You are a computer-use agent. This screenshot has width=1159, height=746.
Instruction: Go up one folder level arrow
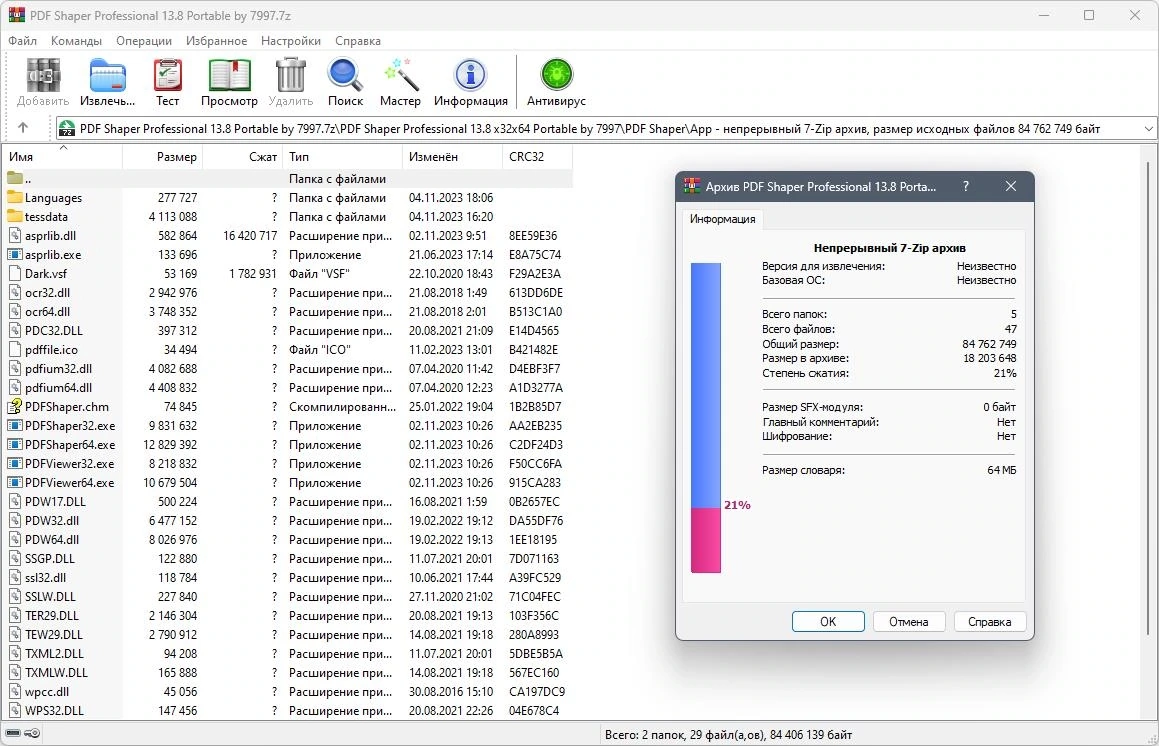pyautogui.click(x=23, y=128)
